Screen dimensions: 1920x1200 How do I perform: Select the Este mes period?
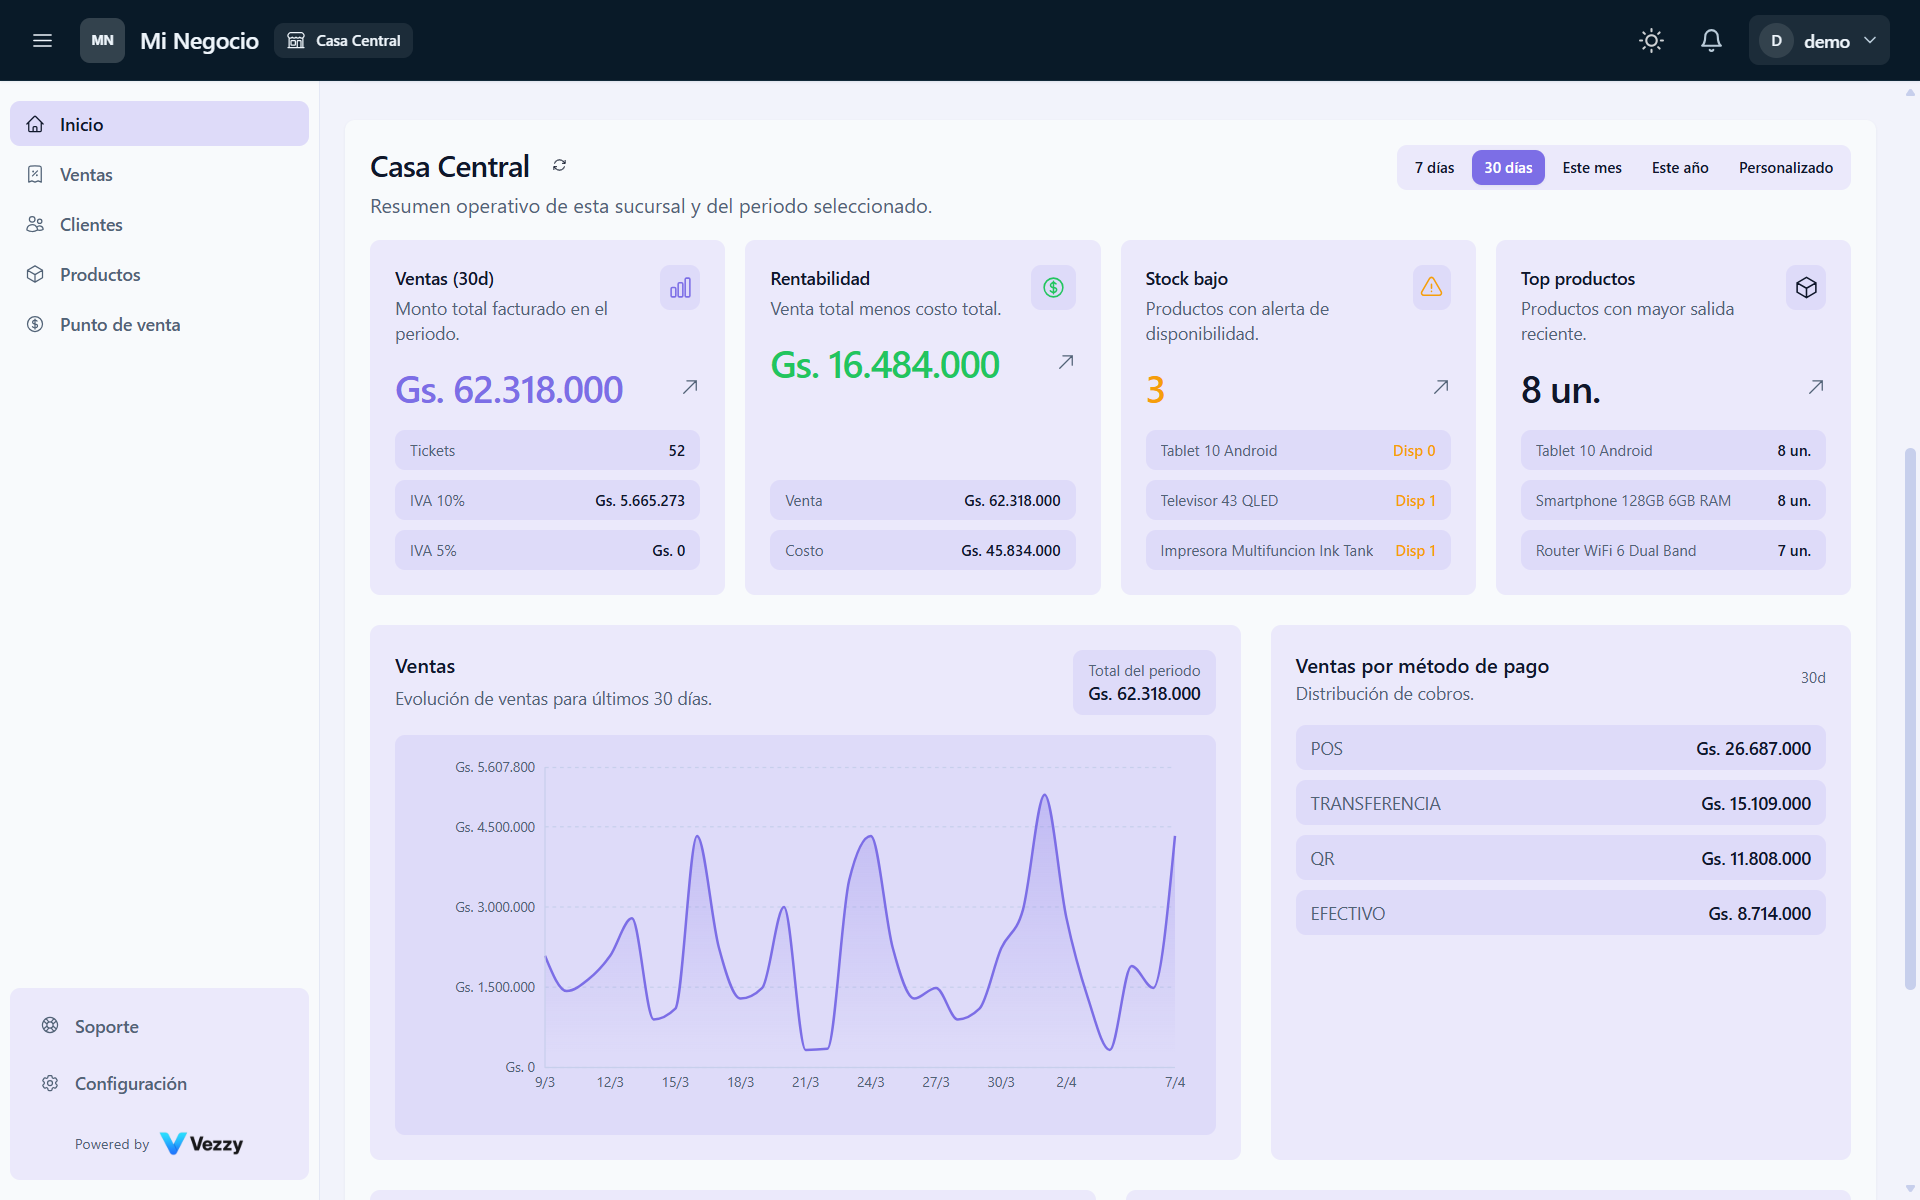1592,167
